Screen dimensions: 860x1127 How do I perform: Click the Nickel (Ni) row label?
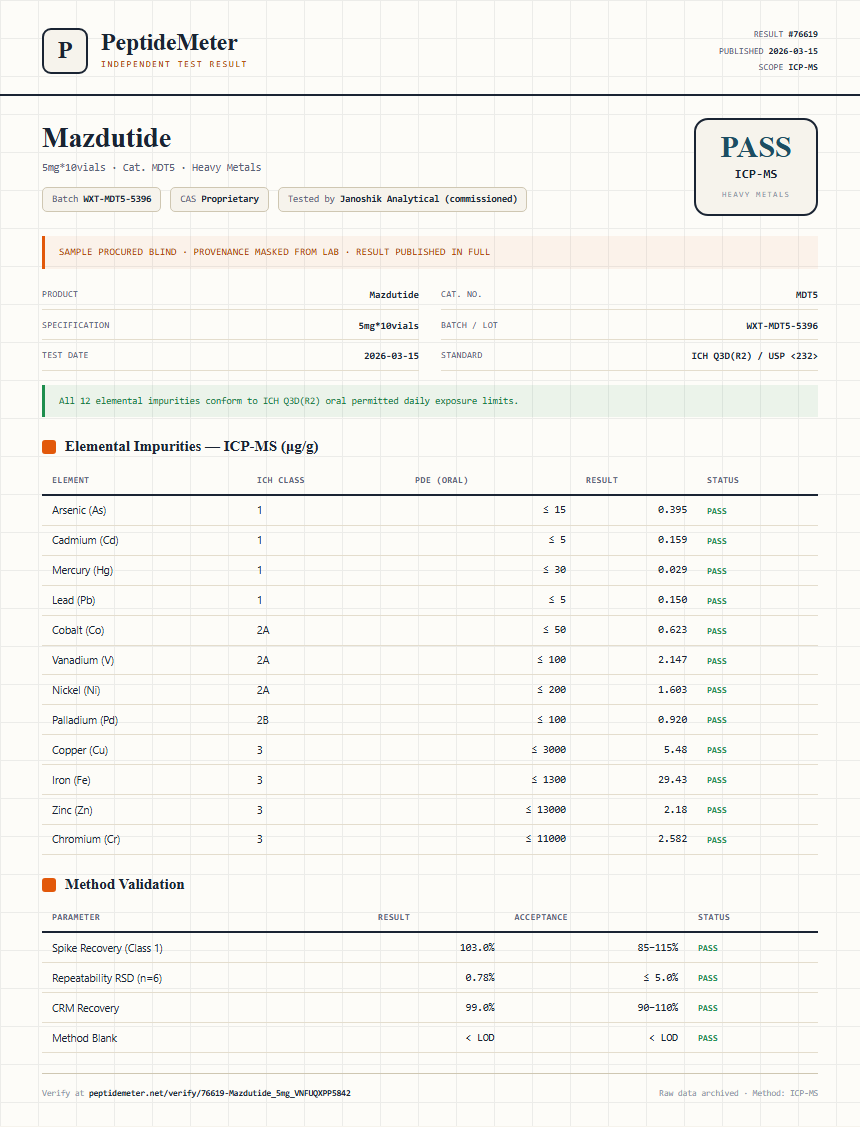76,691
